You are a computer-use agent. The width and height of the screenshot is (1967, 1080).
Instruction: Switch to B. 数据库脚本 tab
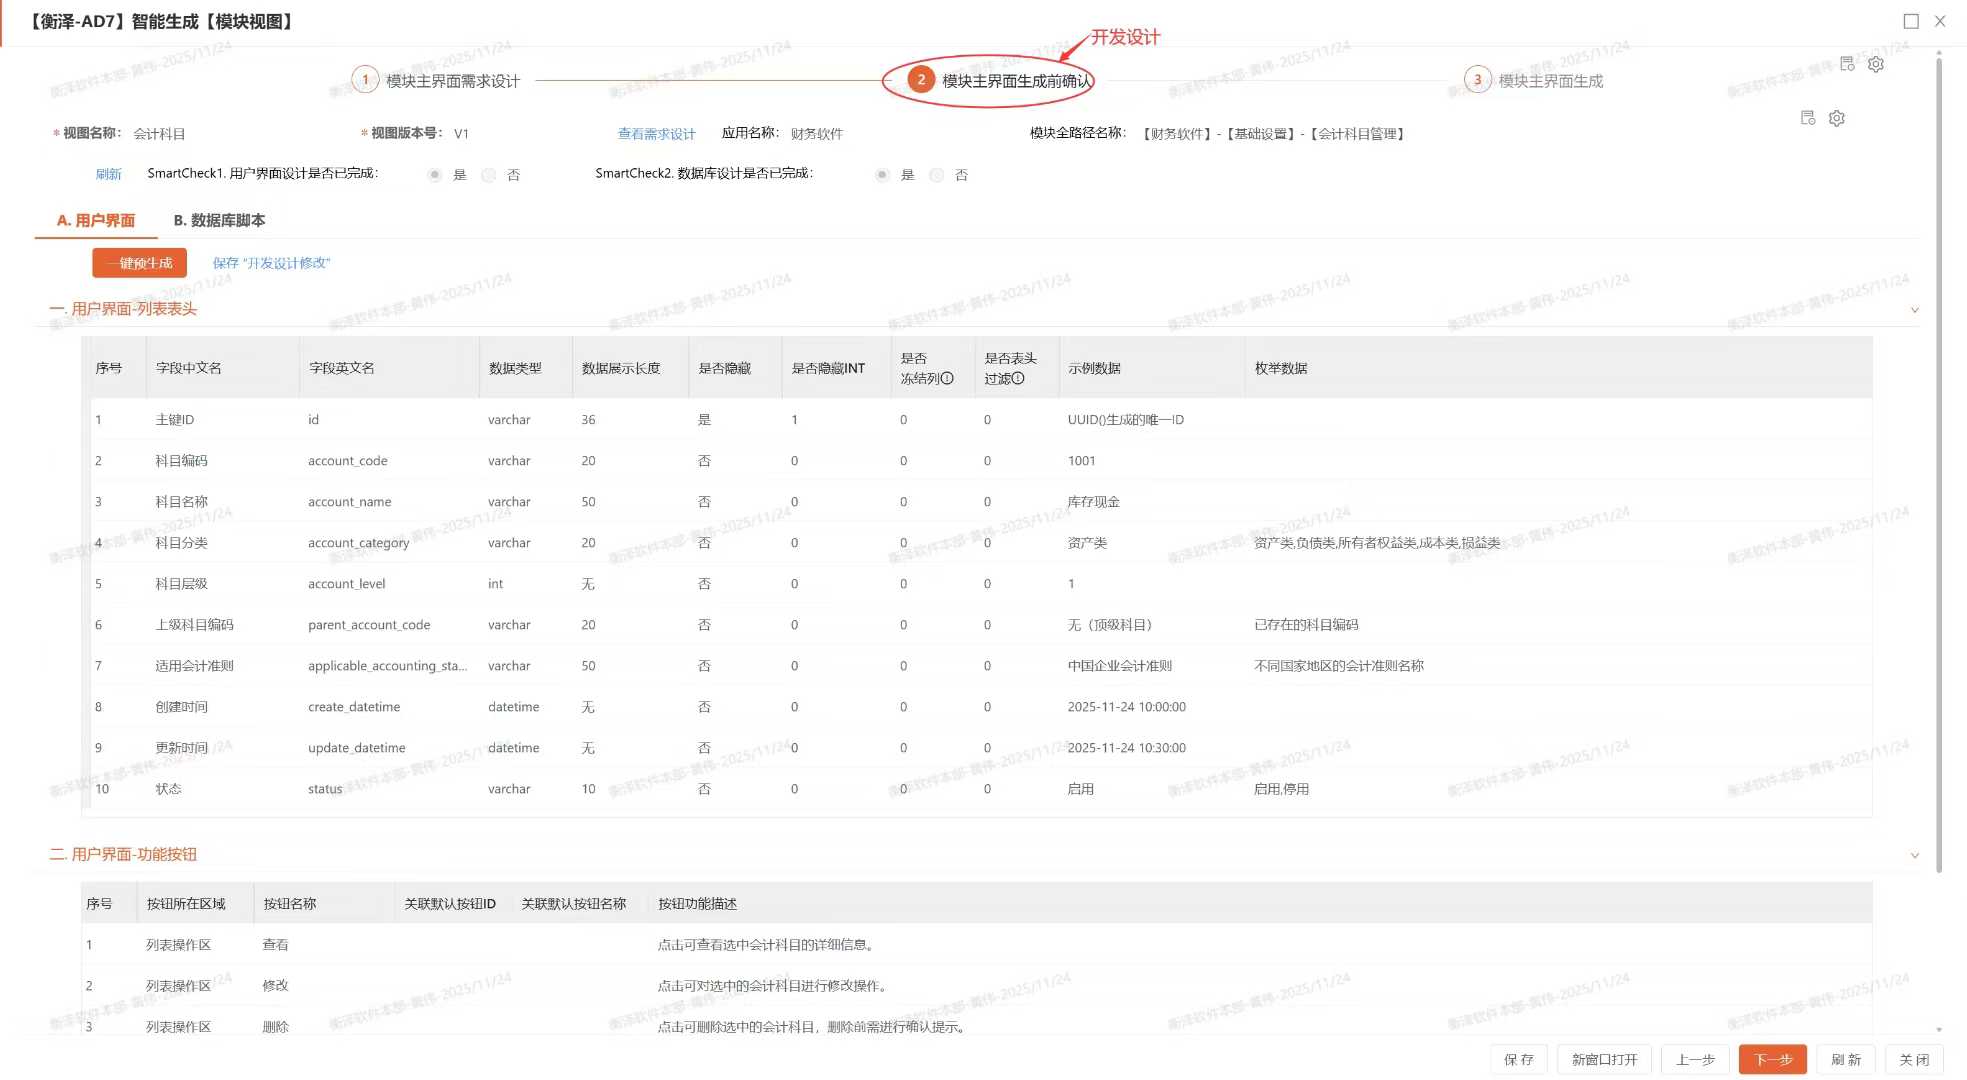pos(219,220)
